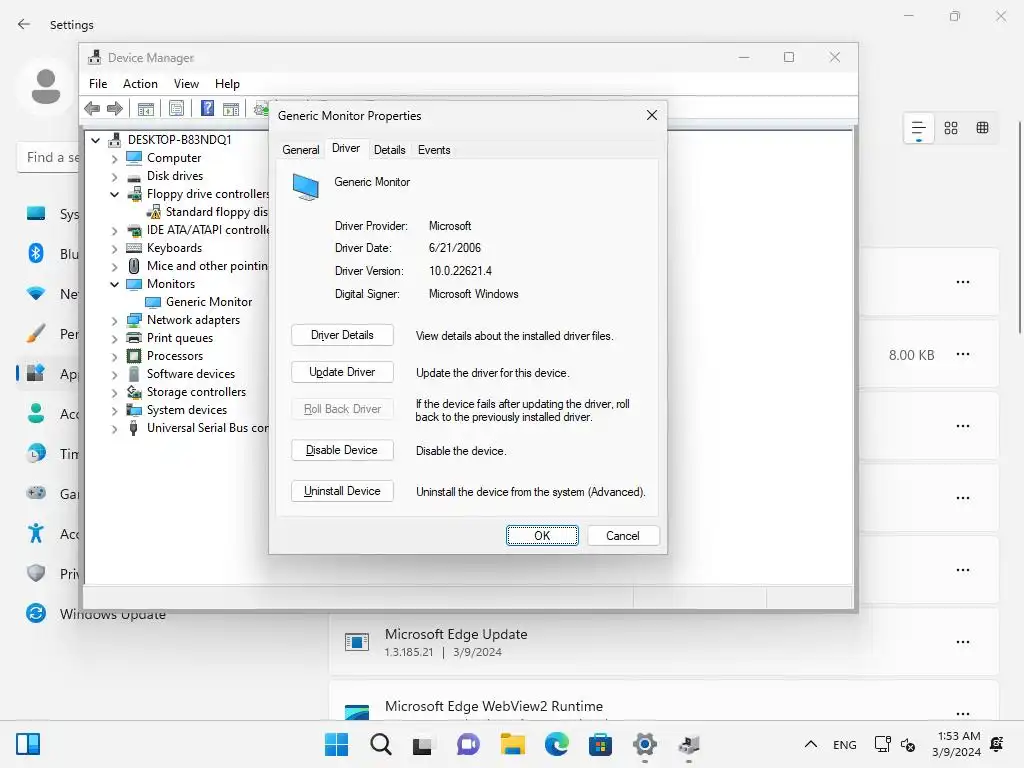Open Personalization brush icon in Settings sidebar
The height and width of the screenshot is (768, 1024).
pyautogui.click(x=36, y=334)
